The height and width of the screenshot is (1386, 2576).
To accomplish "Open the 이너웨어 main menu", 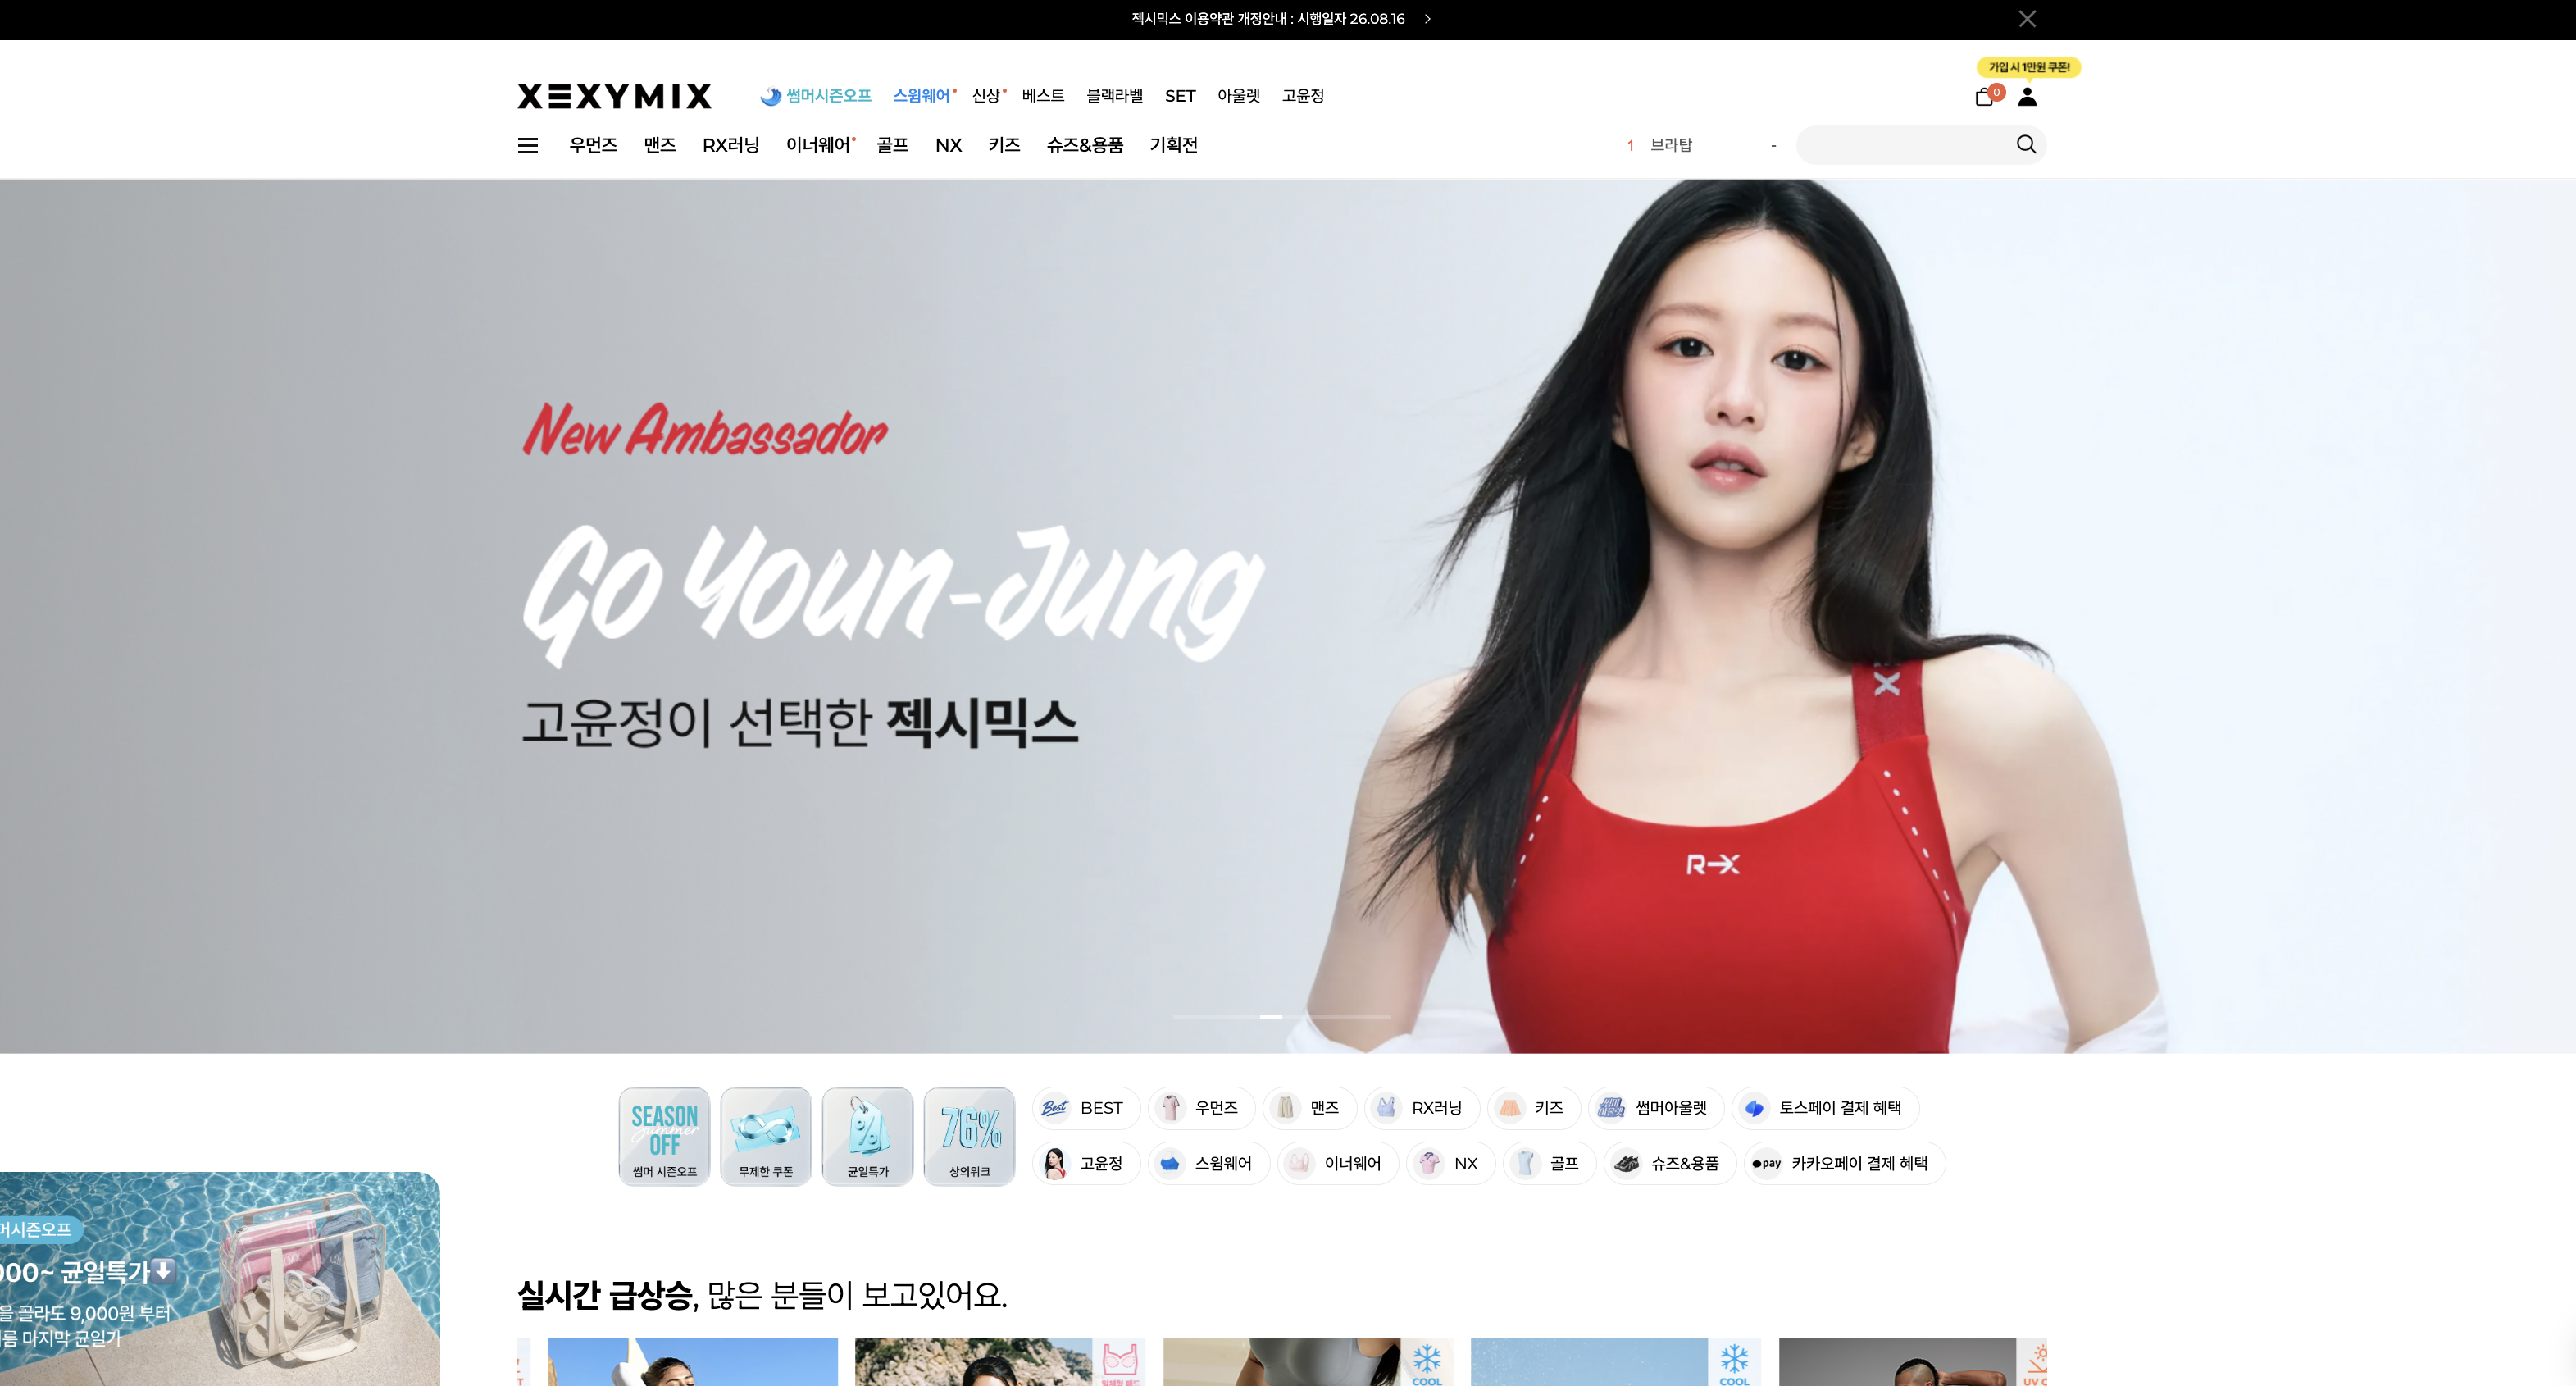I will 819,145.
